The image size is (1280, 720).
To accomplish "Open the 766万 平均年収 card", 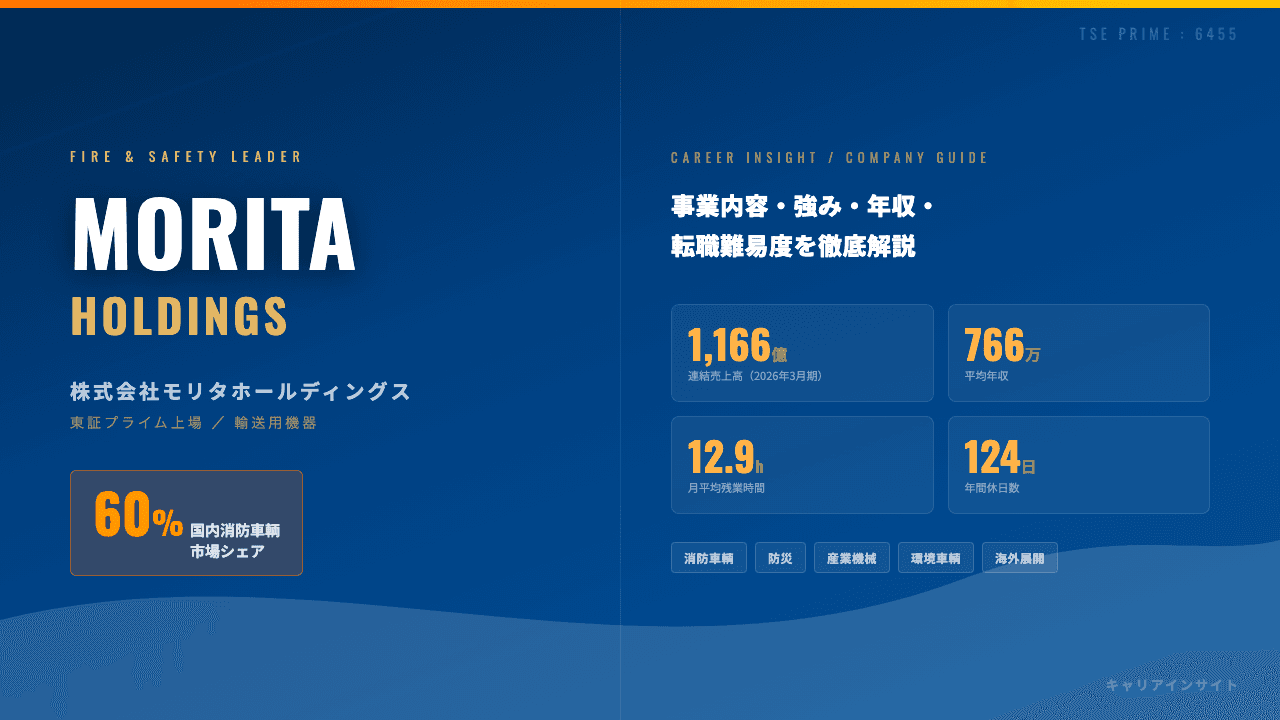I will [x=1079, y=353].
